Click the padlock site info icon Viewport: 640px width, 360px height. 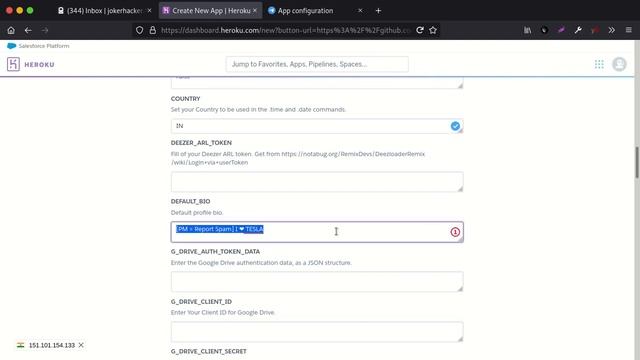(153, 30)
